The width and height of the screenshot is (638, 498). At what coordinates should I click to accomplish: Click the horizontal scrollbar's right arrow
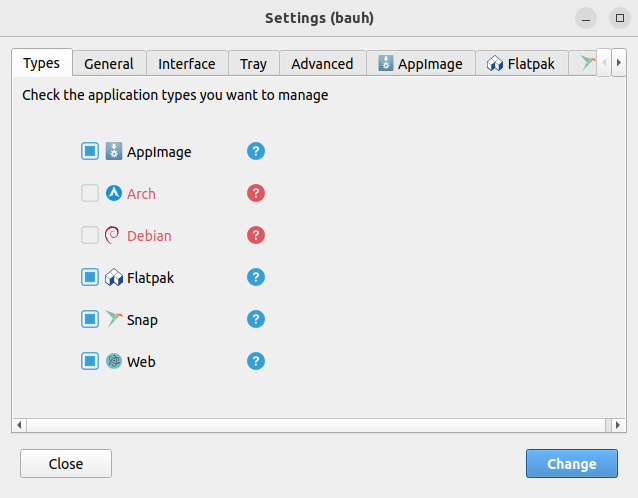618,425
